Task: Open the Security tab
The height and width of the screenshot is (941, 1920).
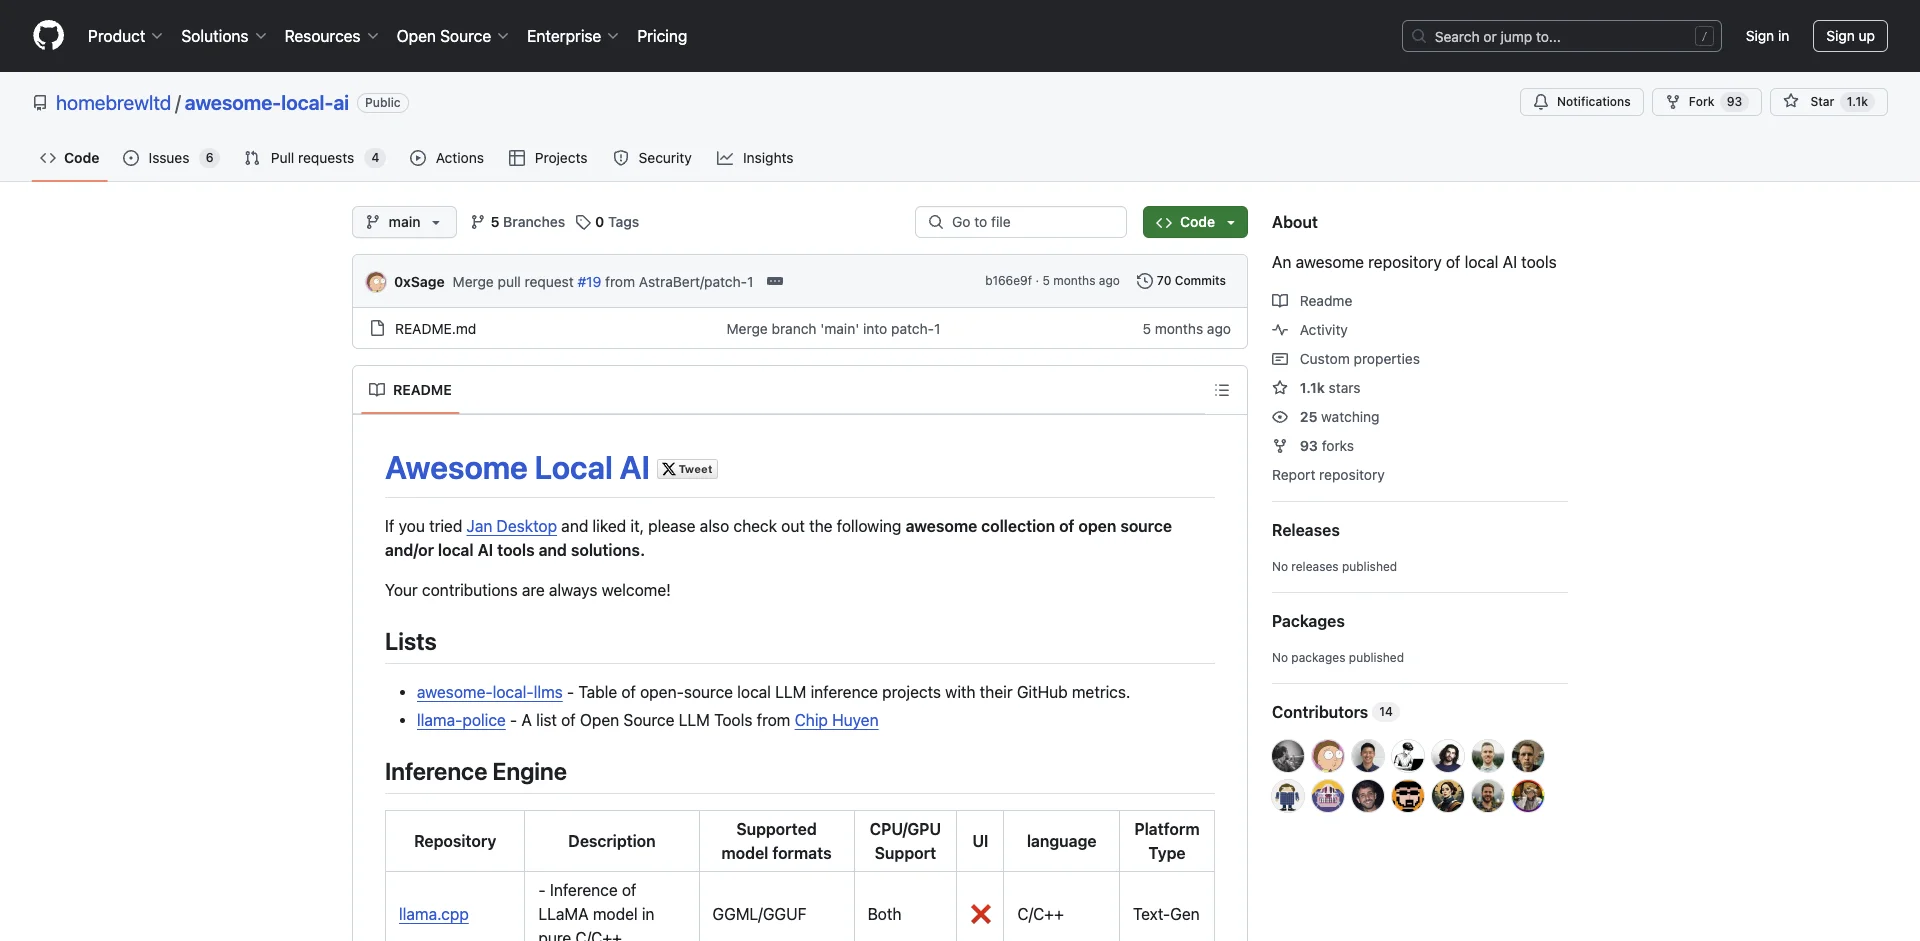Action: [x=652, y=158]
